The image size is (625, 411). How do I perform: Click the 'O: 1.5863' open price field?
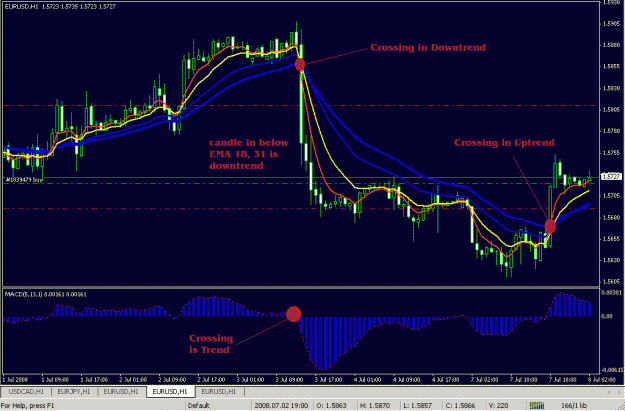(333, 406)
